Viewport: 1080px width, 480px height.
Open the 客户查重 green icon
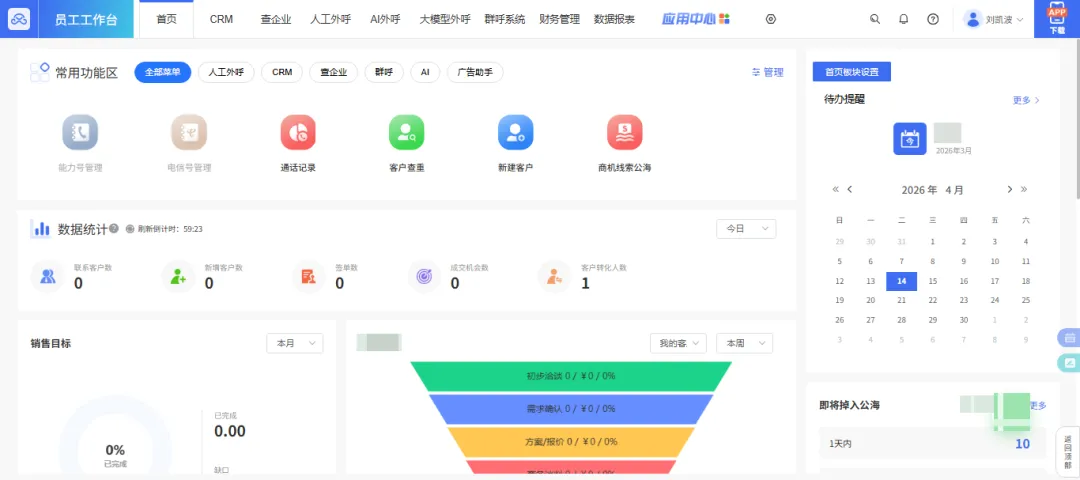pyautogui.click(x=406, y=132)
